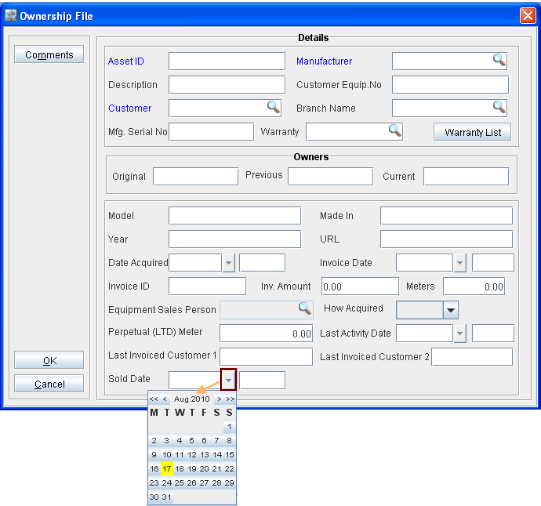
Task: Pick day 25 in the calendar
Action: click(179, 483)
